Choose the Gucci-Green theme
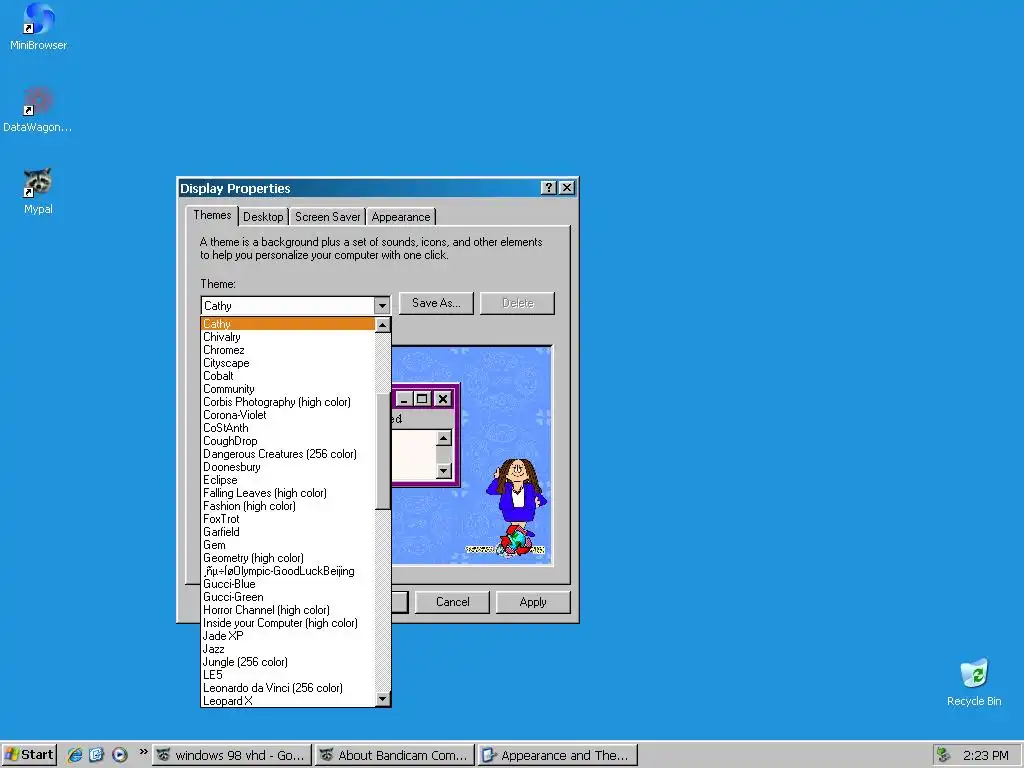Screen dimensions: 1024x768 pyautogui.click(x=288, y=597)
